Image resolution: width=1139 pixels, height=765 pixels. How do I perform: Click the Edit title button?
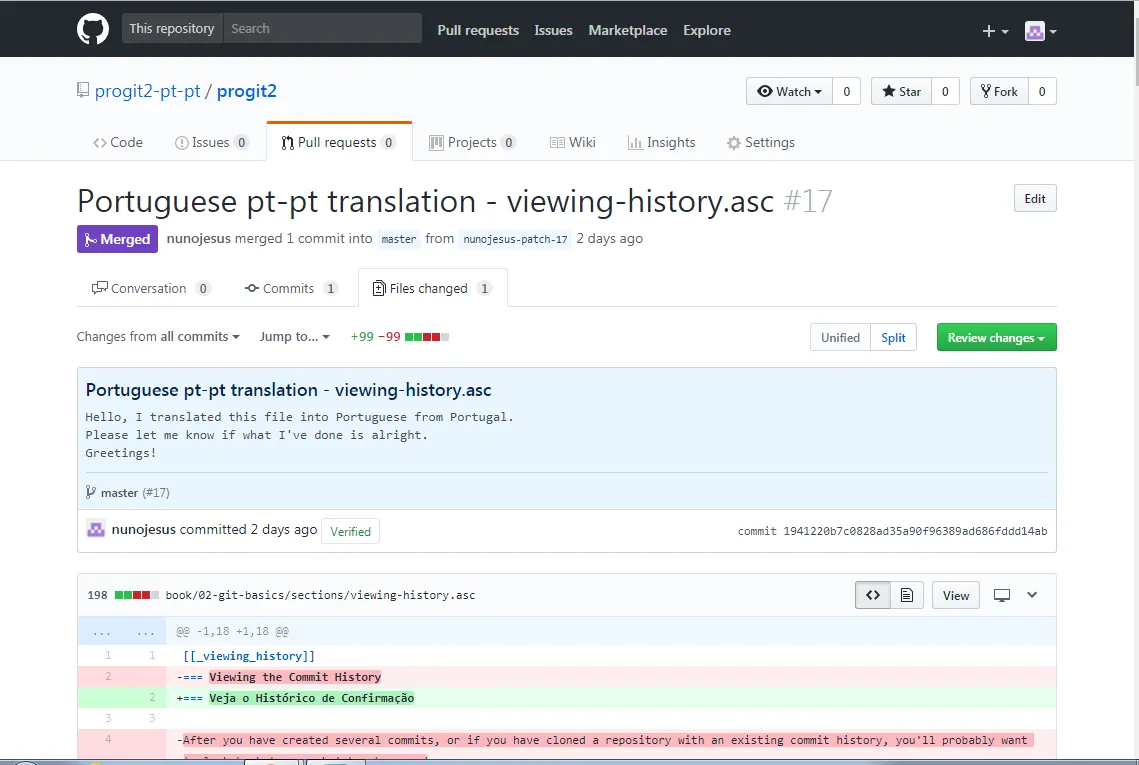coord(1034,198)
